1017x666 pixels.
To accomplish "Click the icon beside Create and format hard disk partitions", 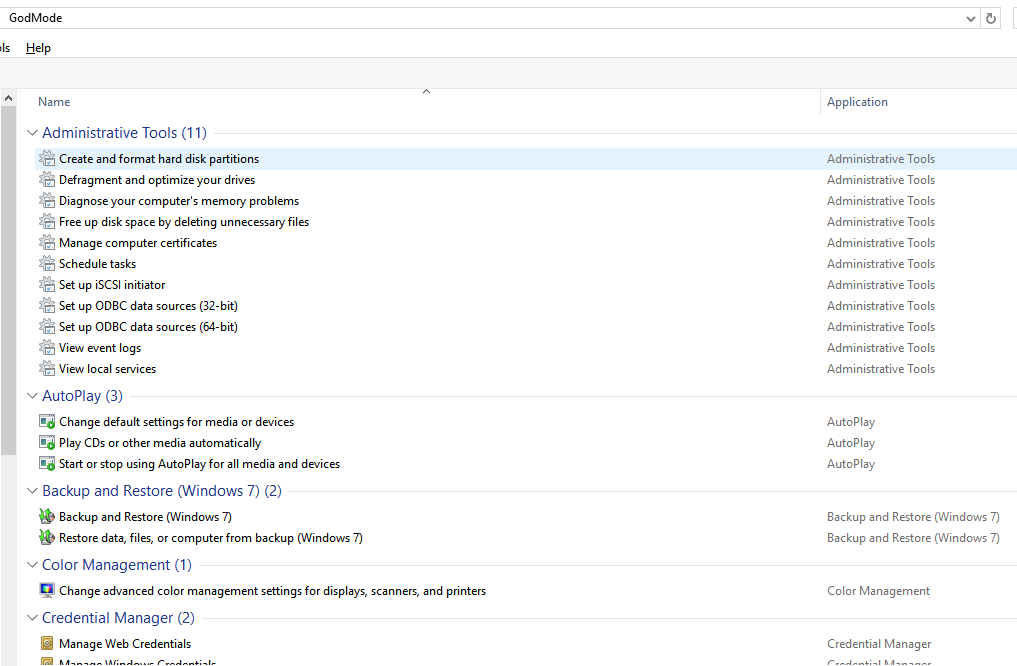I will pyautogui.click(x=47, y=159).
